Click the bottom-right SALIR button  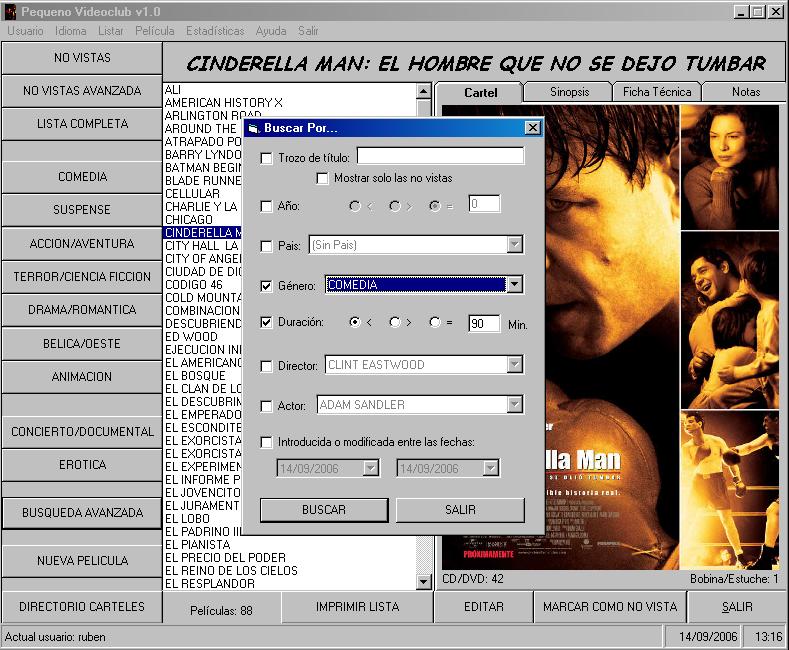pyautogui.click(x=737, y=607)
